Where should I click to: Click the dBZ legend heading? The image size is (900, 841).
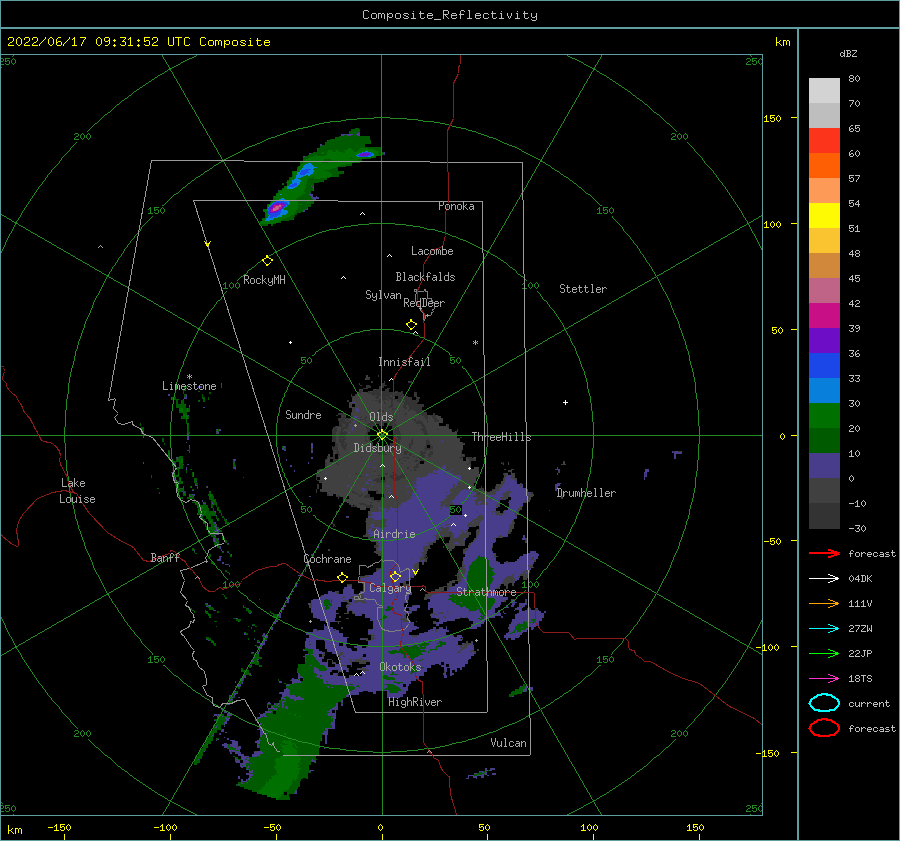[848, 53]
